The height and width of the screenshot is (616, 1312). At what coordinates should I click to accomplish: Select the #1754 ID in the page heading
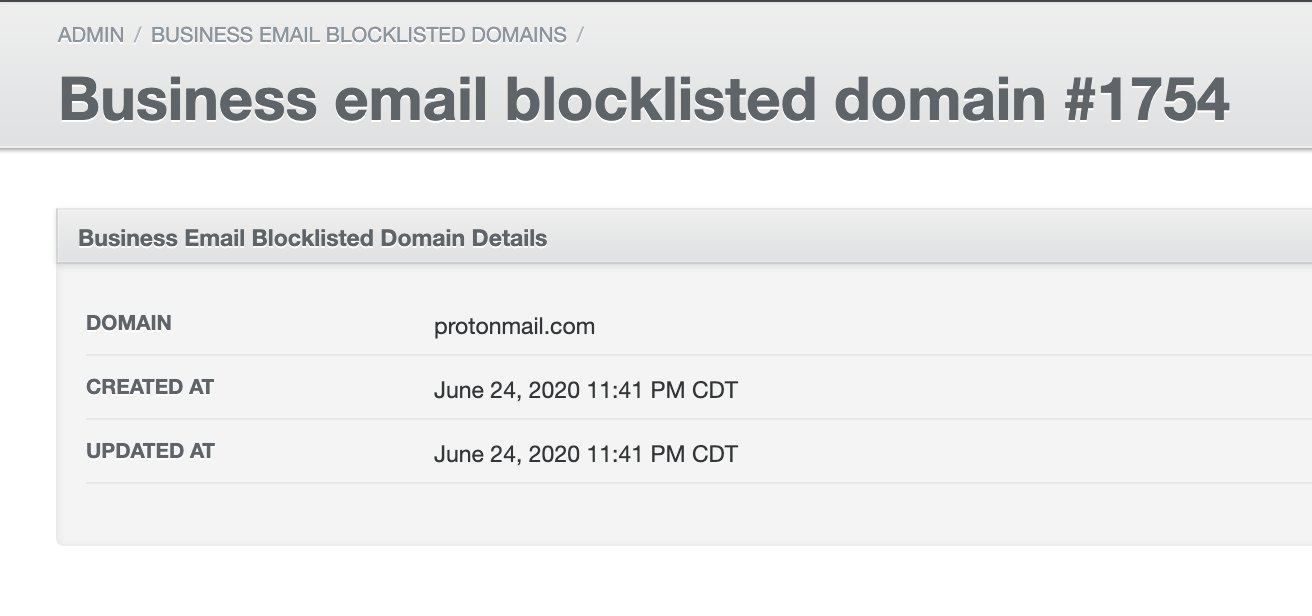point(1147,100)
